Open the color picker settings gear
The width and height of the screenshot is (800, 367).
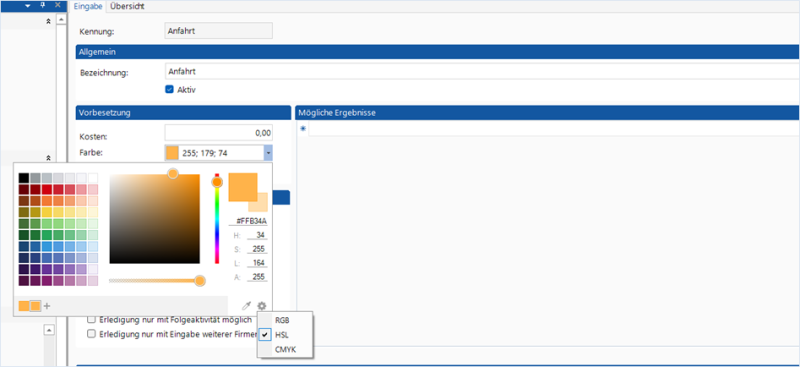pos(262,306)
